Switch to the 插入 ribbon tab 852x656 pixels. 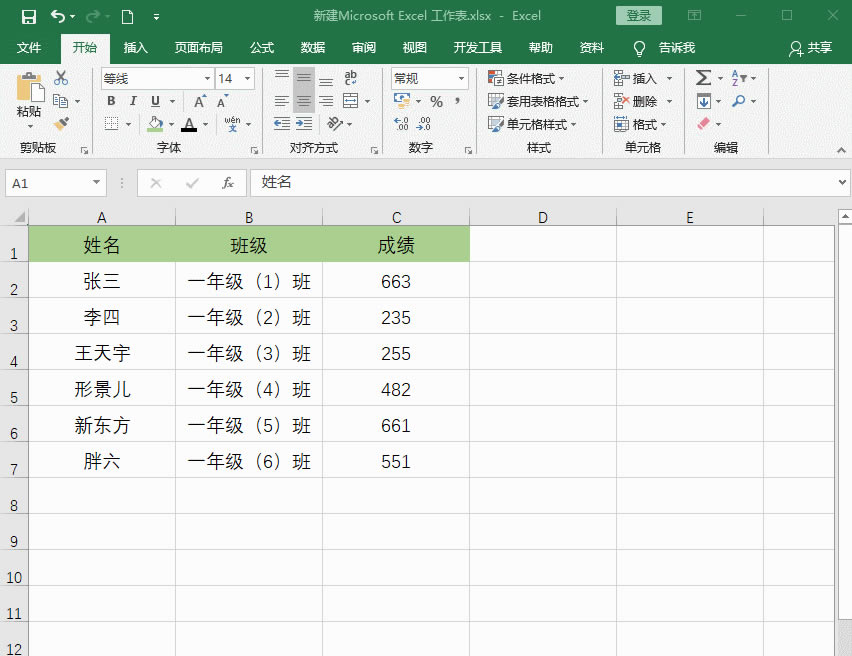(135, 47)
